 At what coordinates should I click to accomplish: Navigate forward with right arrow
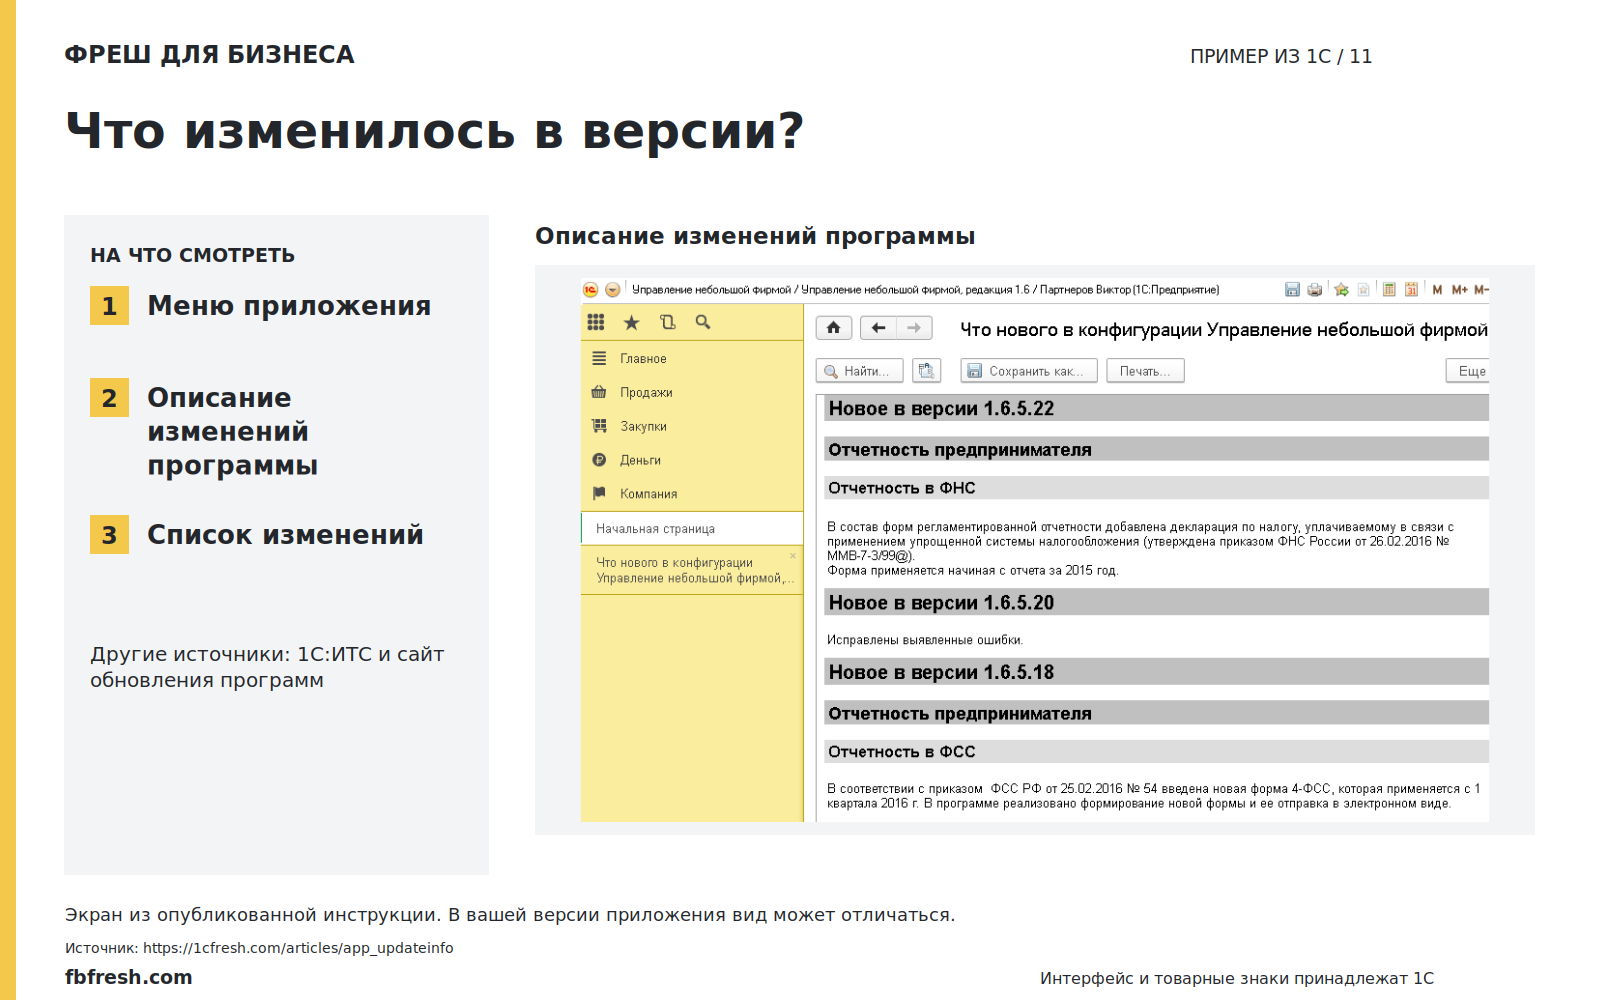click(x=914, y=328)
